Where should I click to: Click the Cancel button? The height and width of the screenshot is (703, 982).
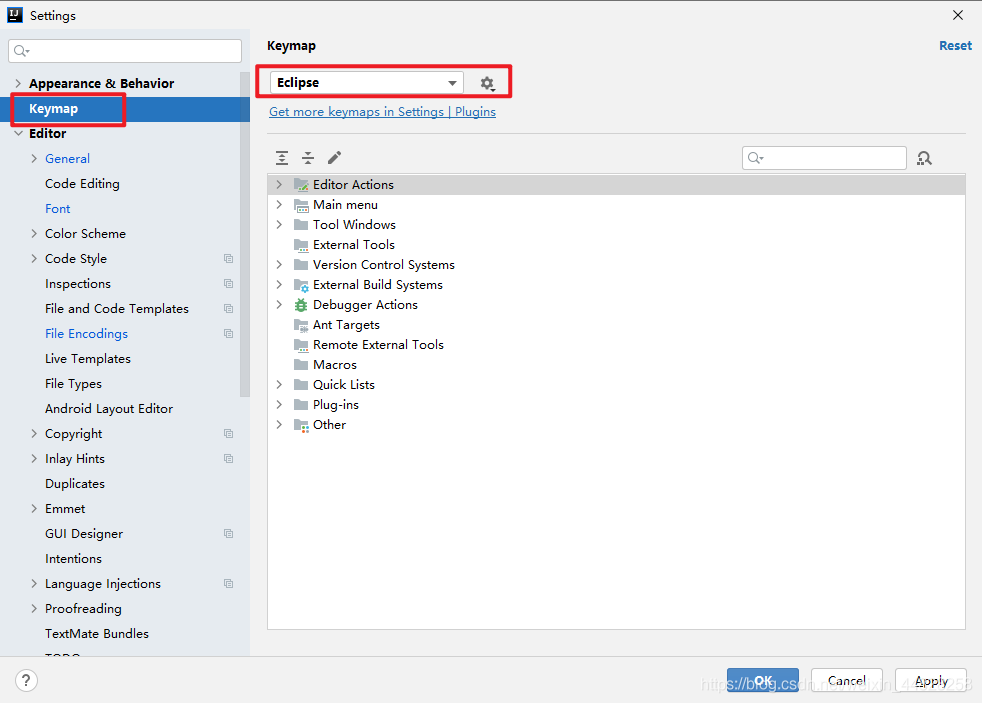[847, 680]
